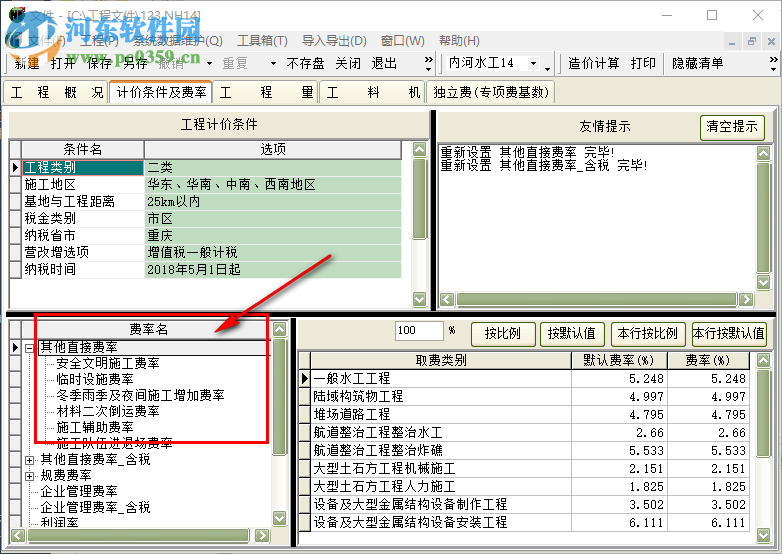Screen dimensions: 782x554
Task: Click the 打开 toolbar button
Action: (x=63, y=63)
